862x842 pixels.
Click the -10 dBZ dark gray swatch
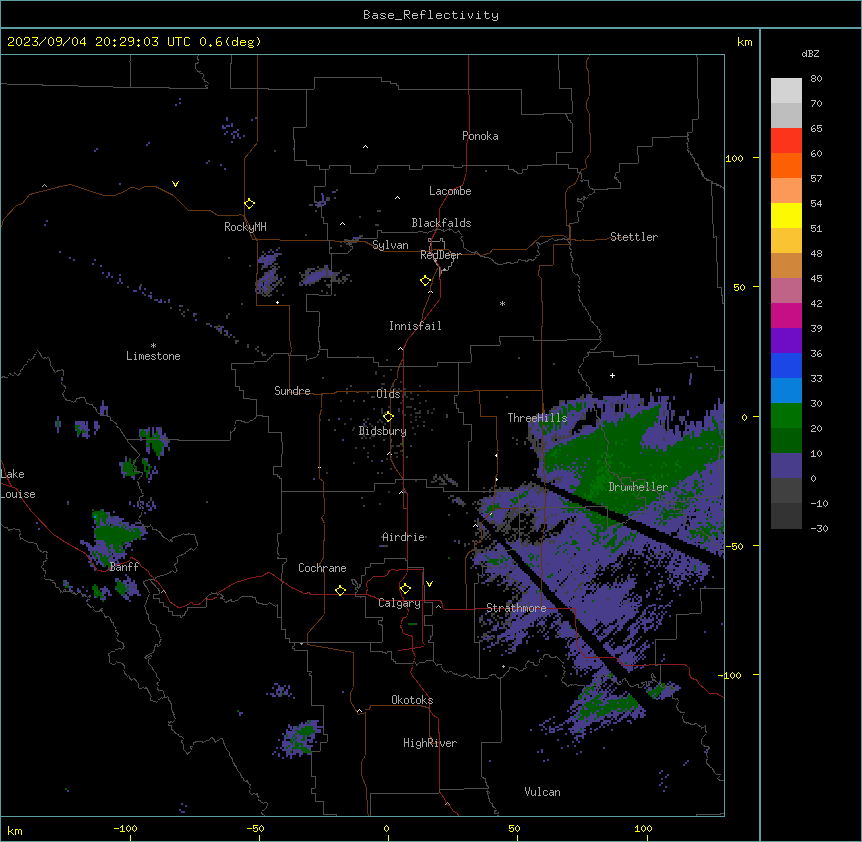786,516
